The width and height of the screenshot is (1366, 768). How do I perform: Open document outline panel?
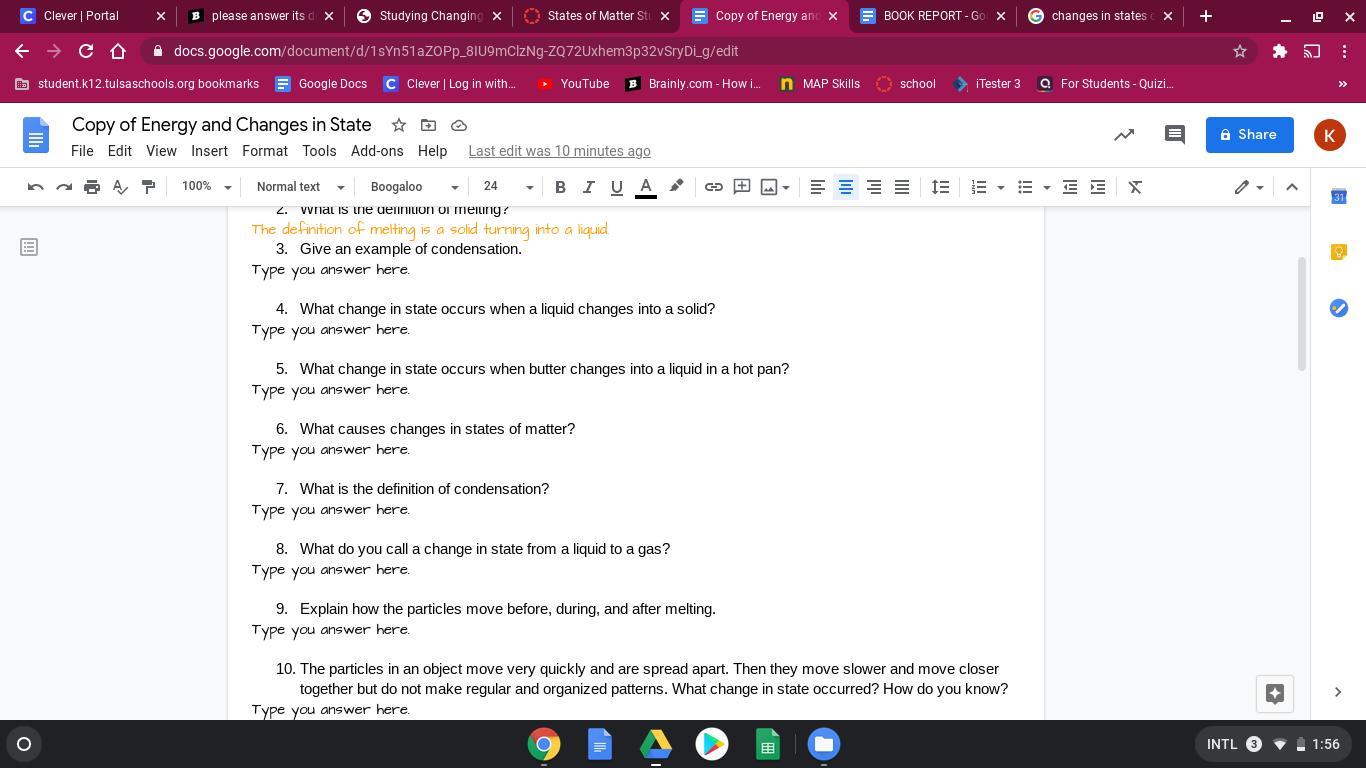point(29,246)
